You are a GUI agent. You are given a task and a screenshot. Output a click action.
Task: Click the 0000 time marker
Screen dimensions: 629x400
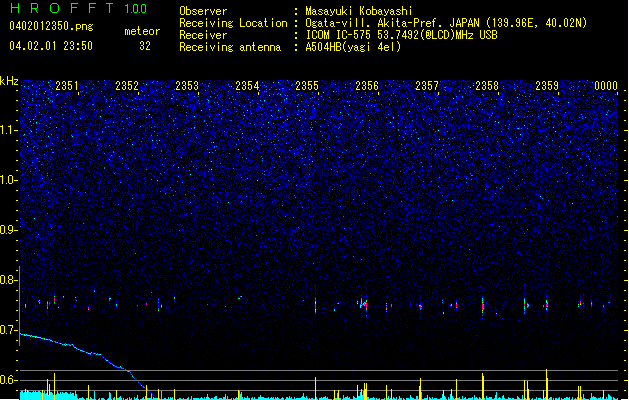click(x=606, y=86)
